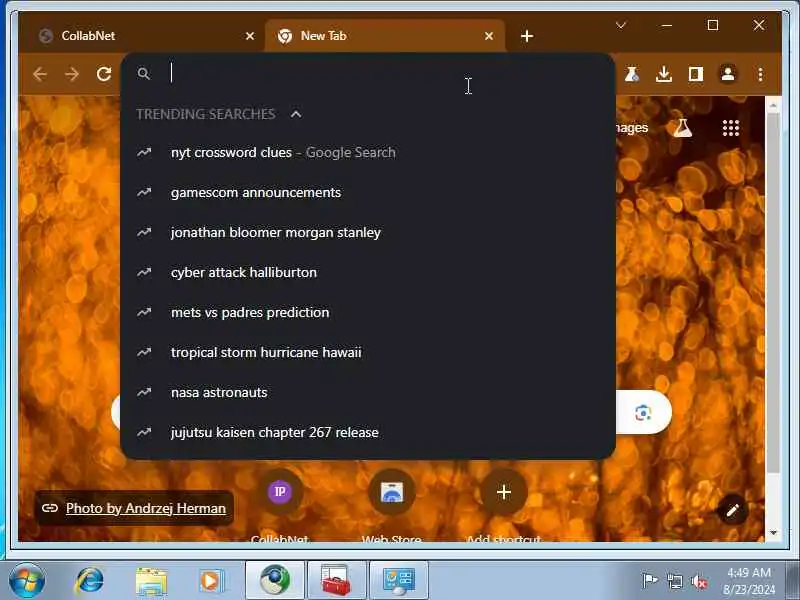Go back with the browser back arrow
The height and width of the screenshot is (600, 800).
(x=40, y=74)
